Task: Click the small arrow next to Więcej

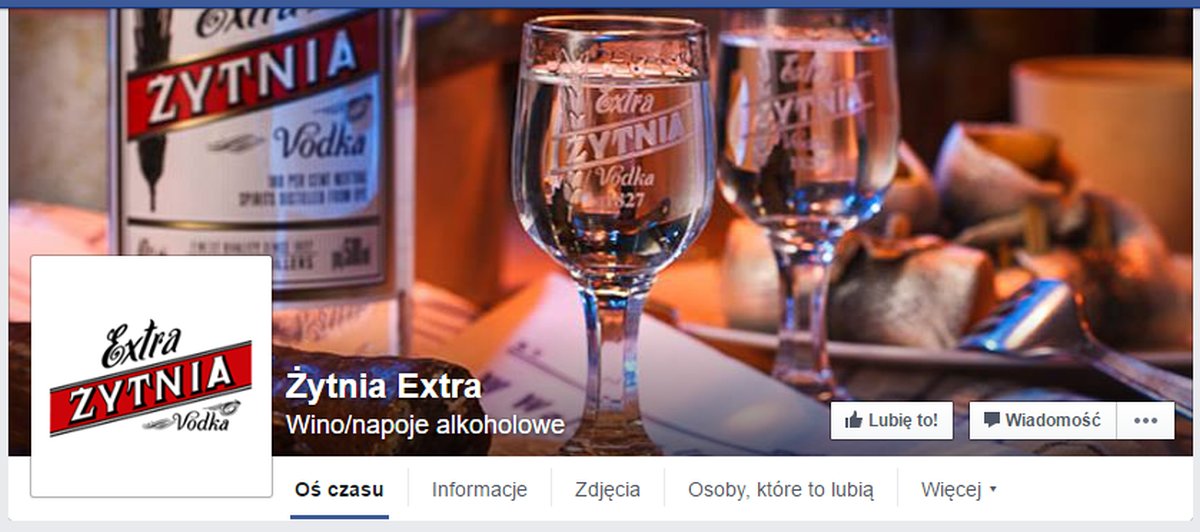Action: pos(992,490)
